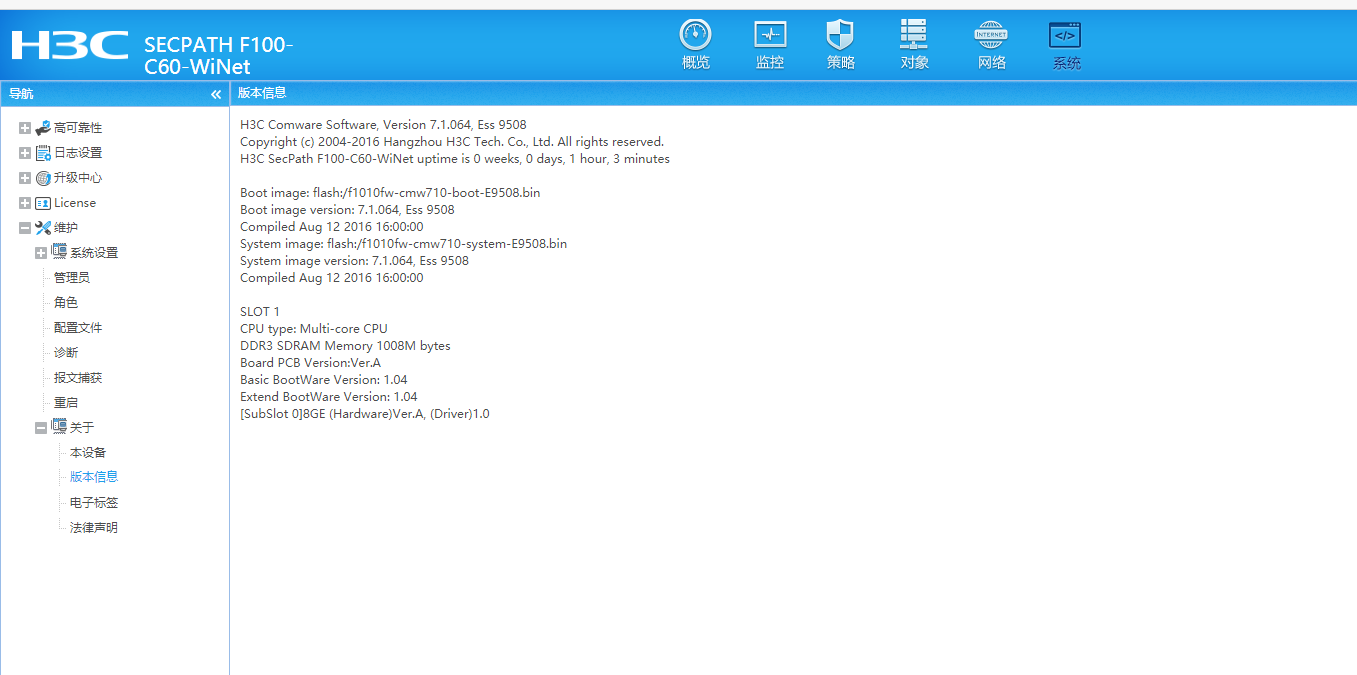Click the License card icon

pos(43,203)
